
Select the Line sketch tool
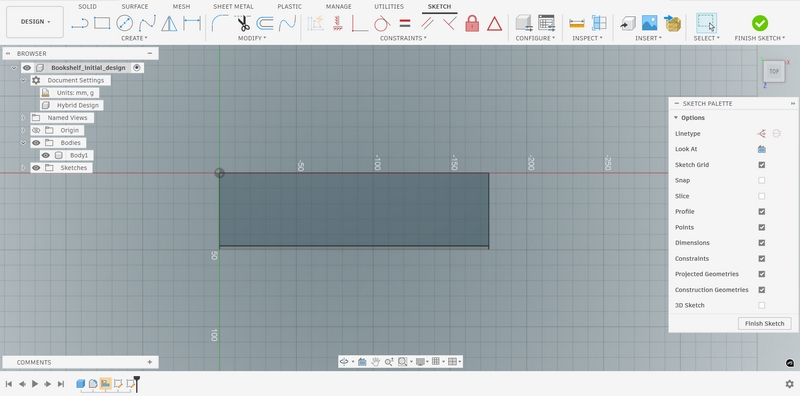[x=80, y=23]
